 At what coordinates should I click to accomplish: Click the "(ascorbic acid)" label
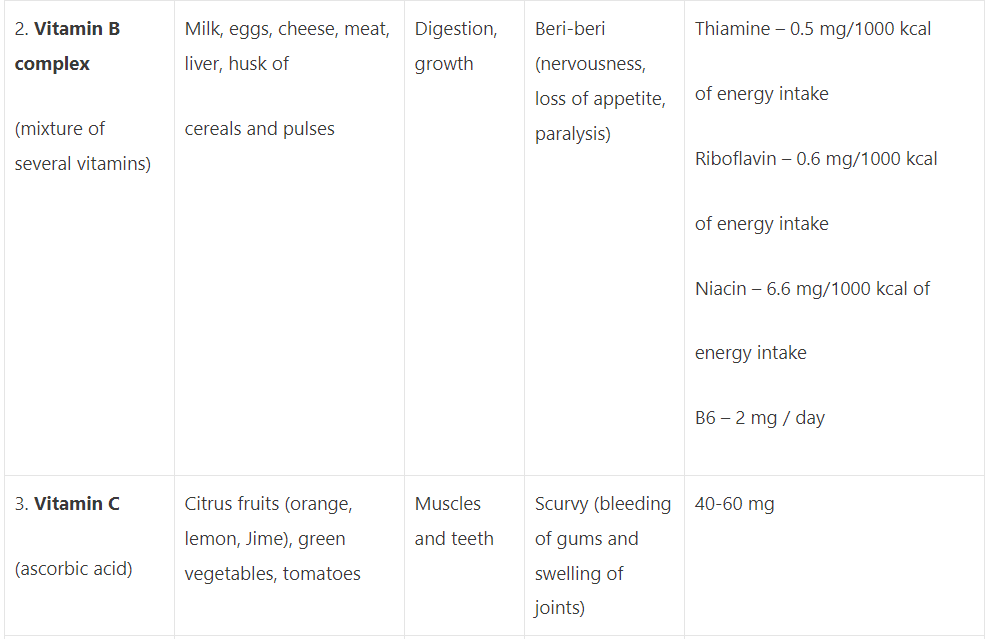click(73, 569)
